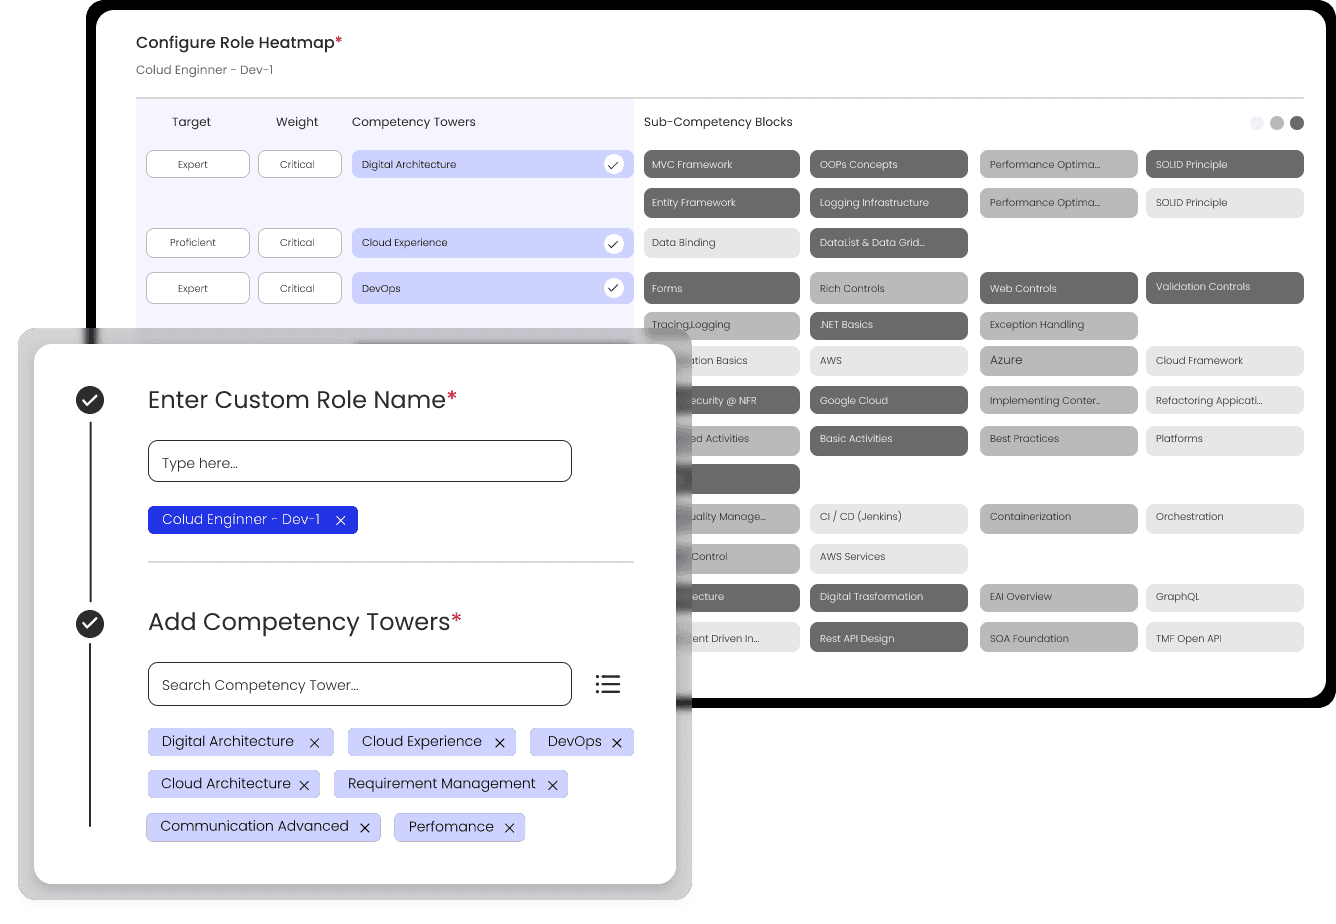Select the lightest heatmap legend dot

(1257, 123)
